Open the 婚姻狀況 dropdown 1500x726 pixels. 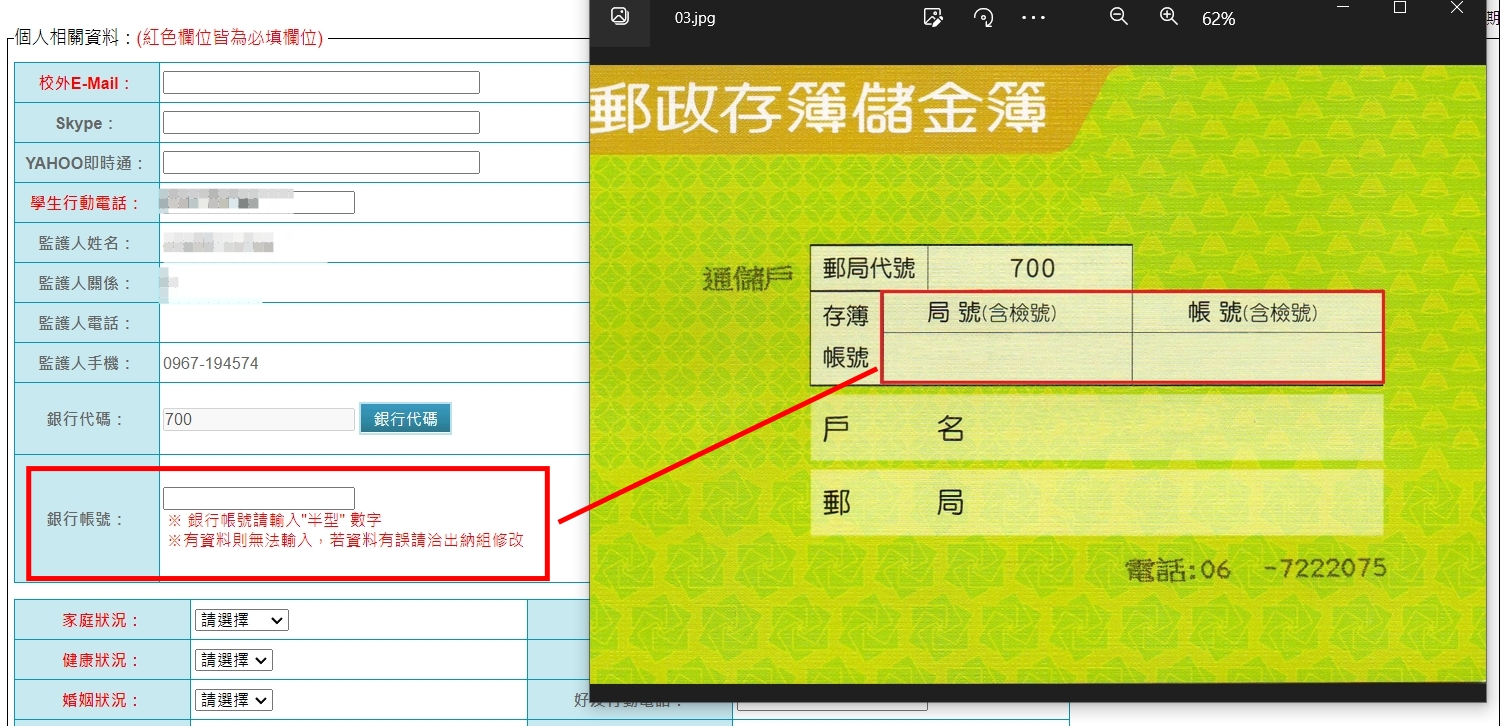(x=234, y=700)
